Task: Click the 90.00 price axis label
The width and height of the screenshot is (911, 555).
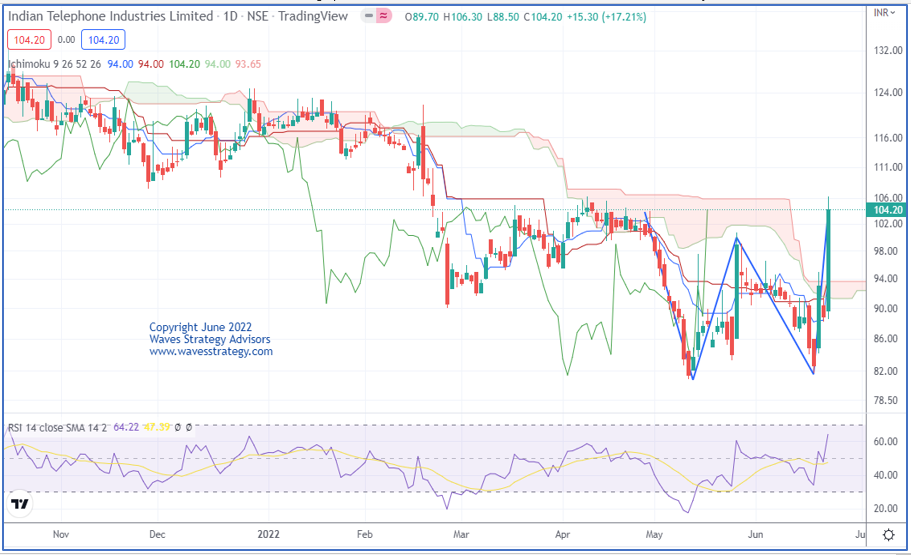Action: click(x=886, y=309)
